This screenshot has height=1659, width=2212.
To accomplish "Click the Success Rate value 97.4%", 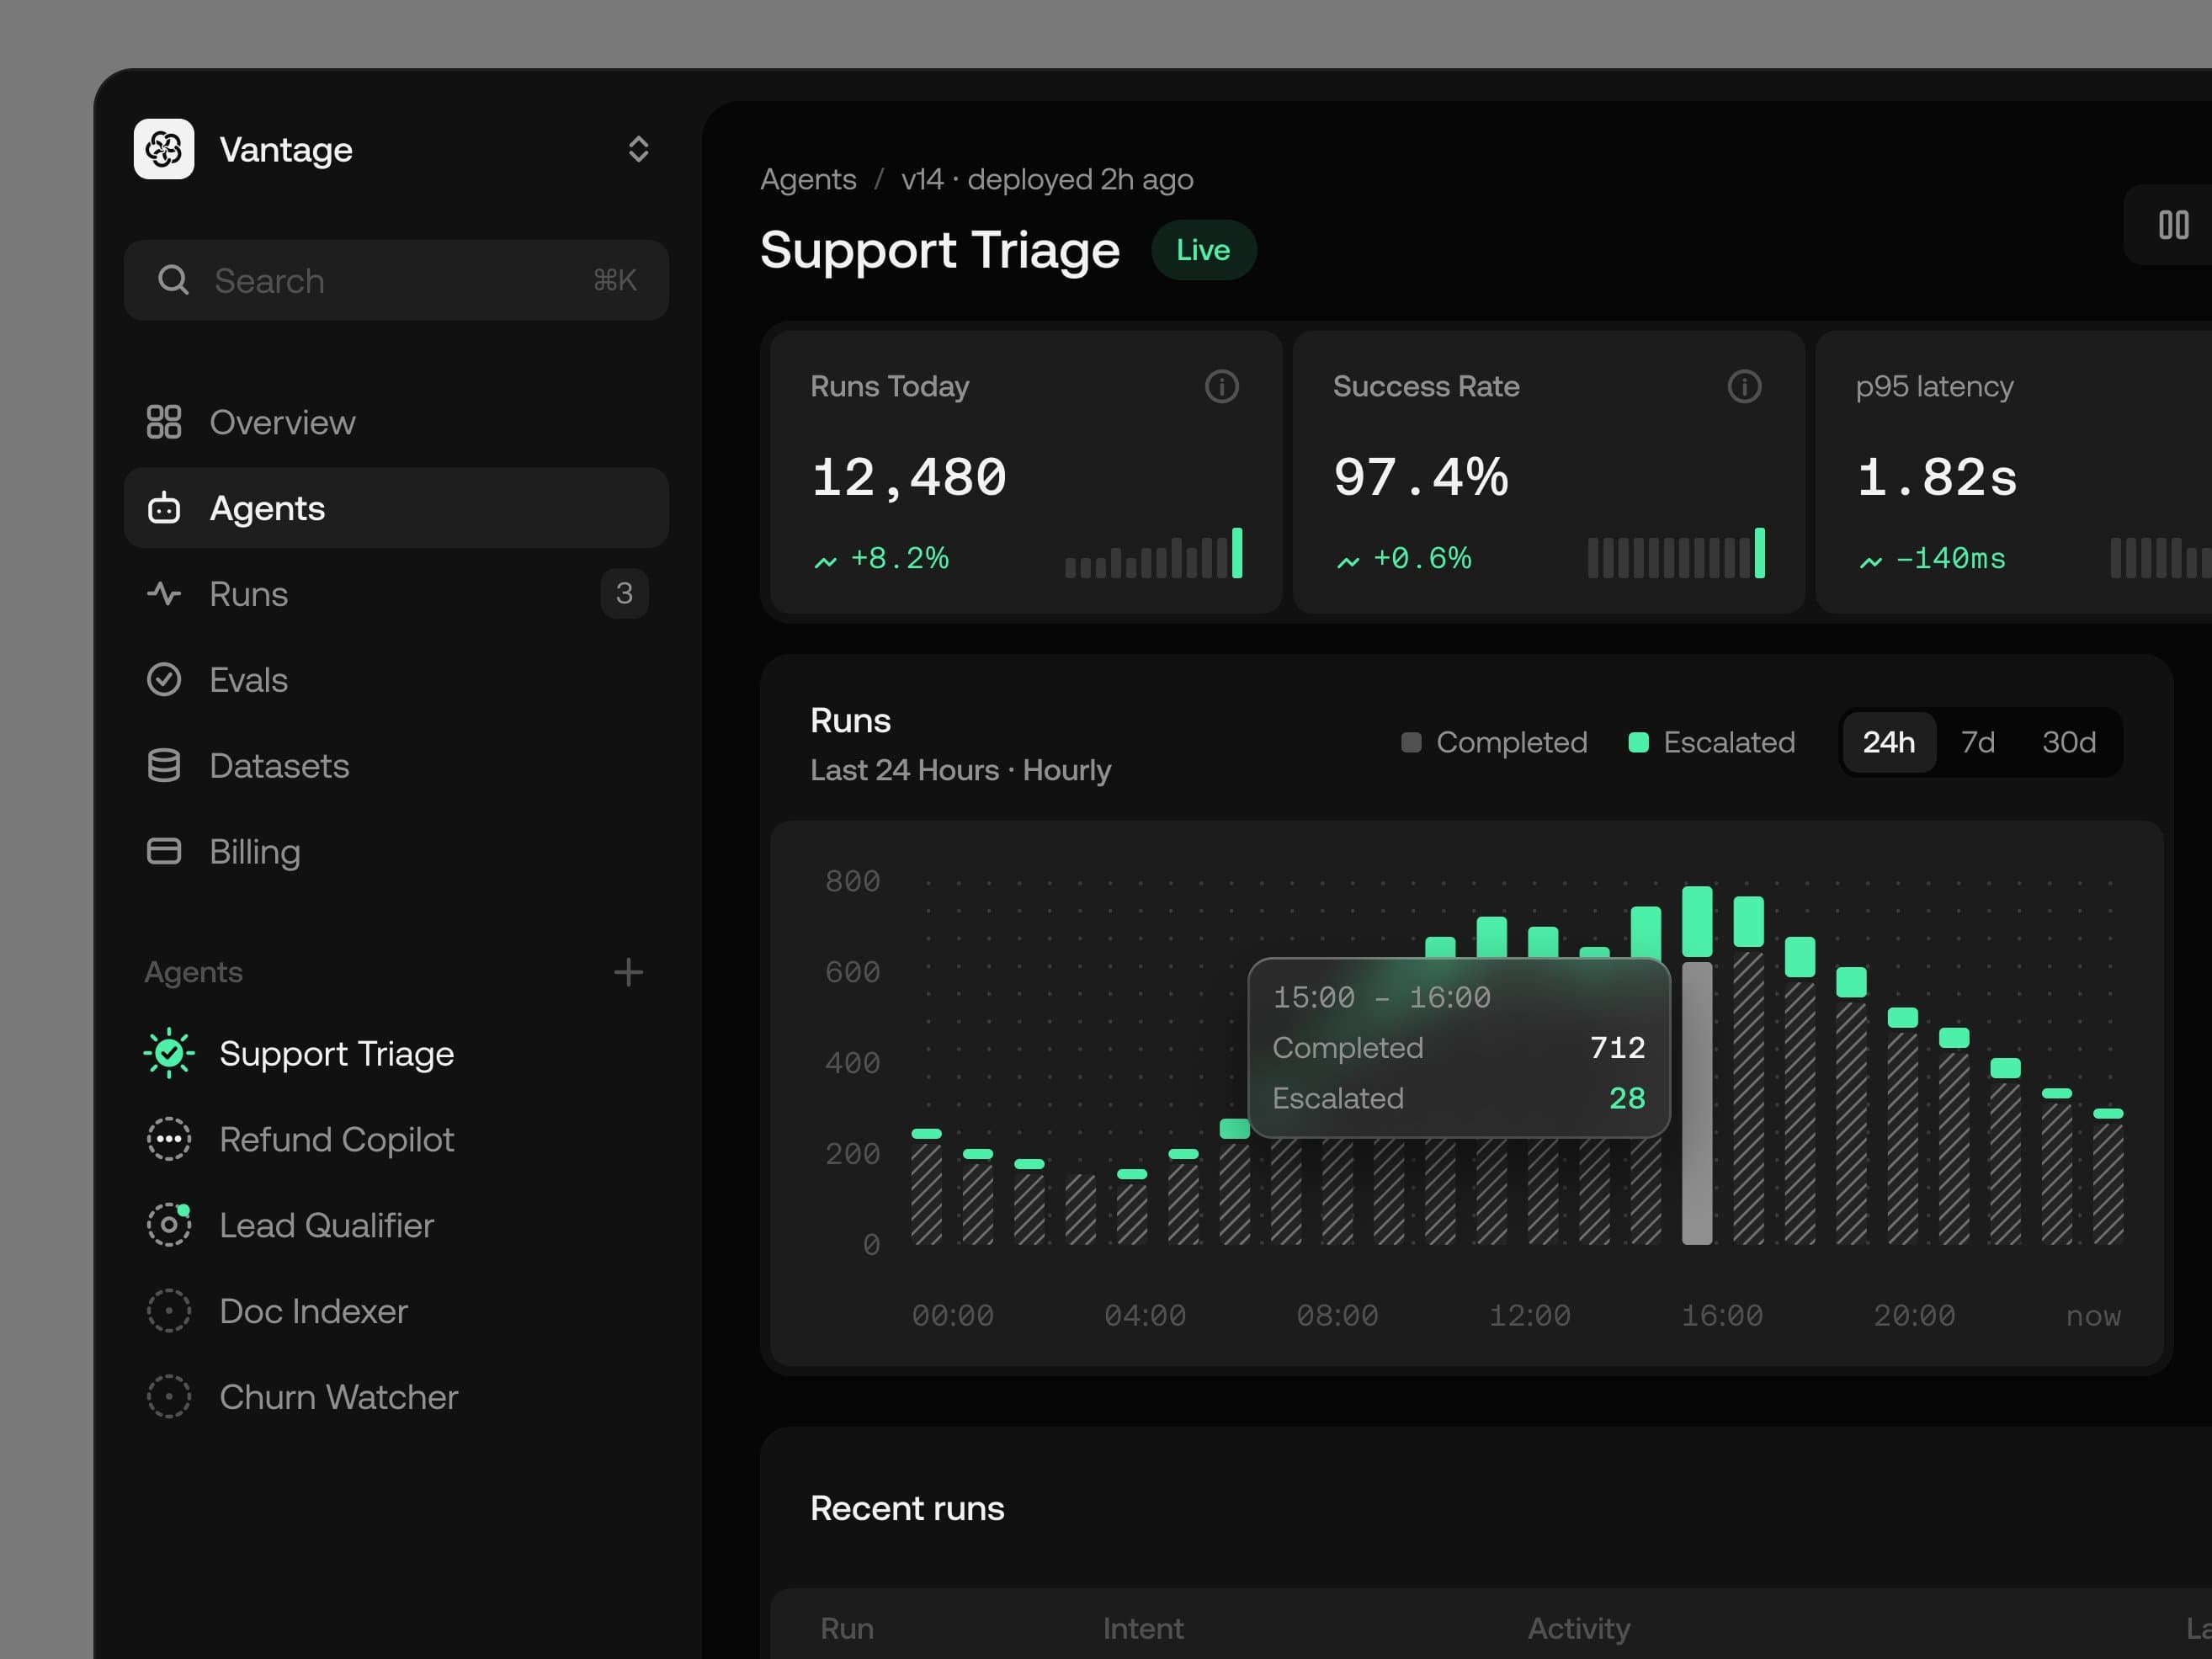I will click(x=1420, y=477).
